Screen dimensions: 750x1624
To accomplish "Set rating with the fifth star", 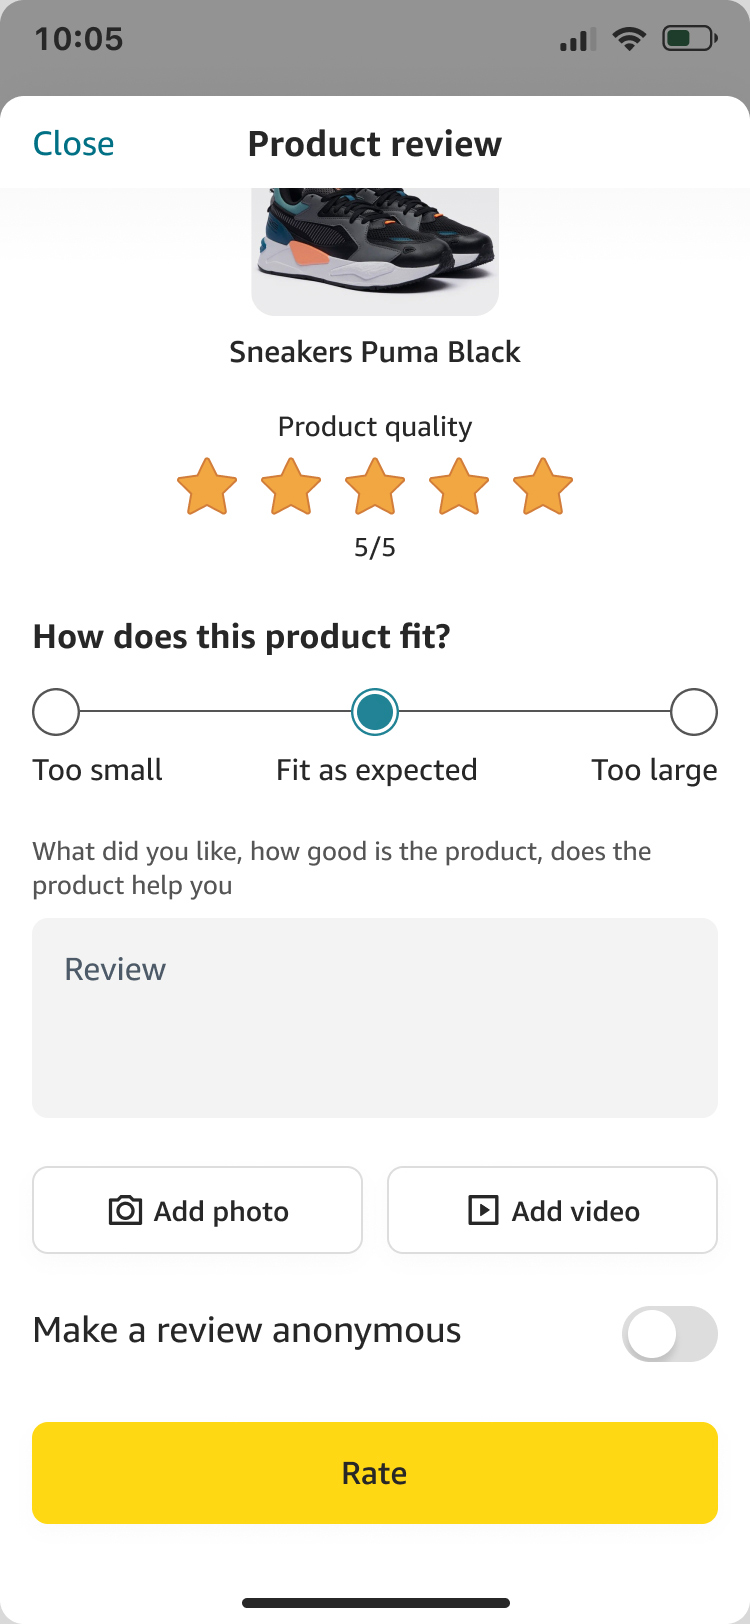I will (543, 487).
